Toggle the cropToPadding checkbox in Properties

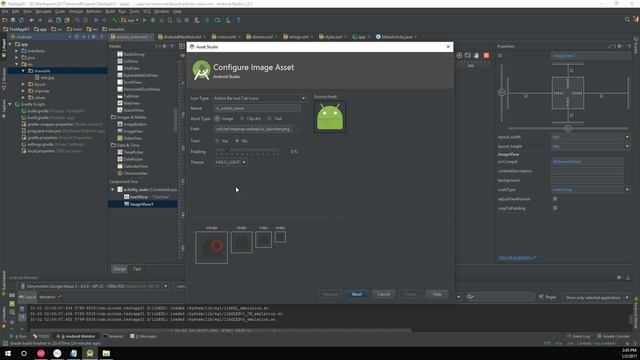click(x=555, y=208)
